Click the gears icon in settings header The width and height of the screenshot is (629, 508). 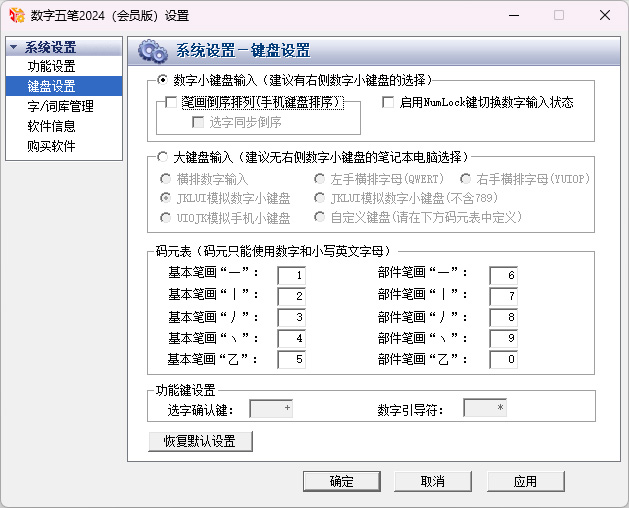(152, 51)
